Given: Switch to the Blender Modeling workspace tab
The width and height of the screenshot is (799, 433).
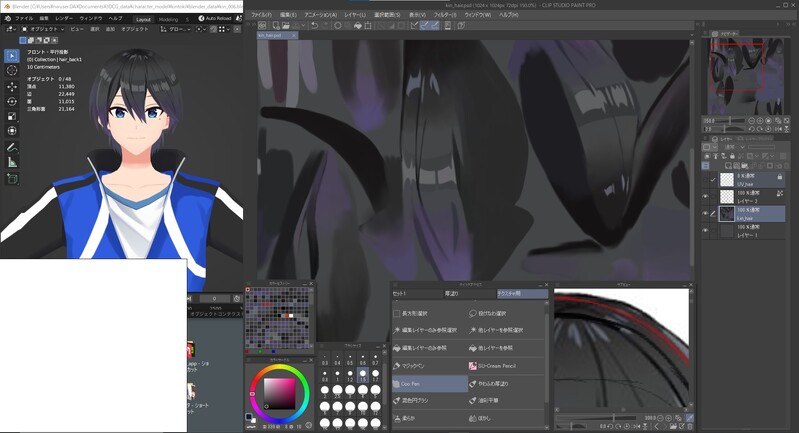Looking at the screenshot, I should (168, 19).
